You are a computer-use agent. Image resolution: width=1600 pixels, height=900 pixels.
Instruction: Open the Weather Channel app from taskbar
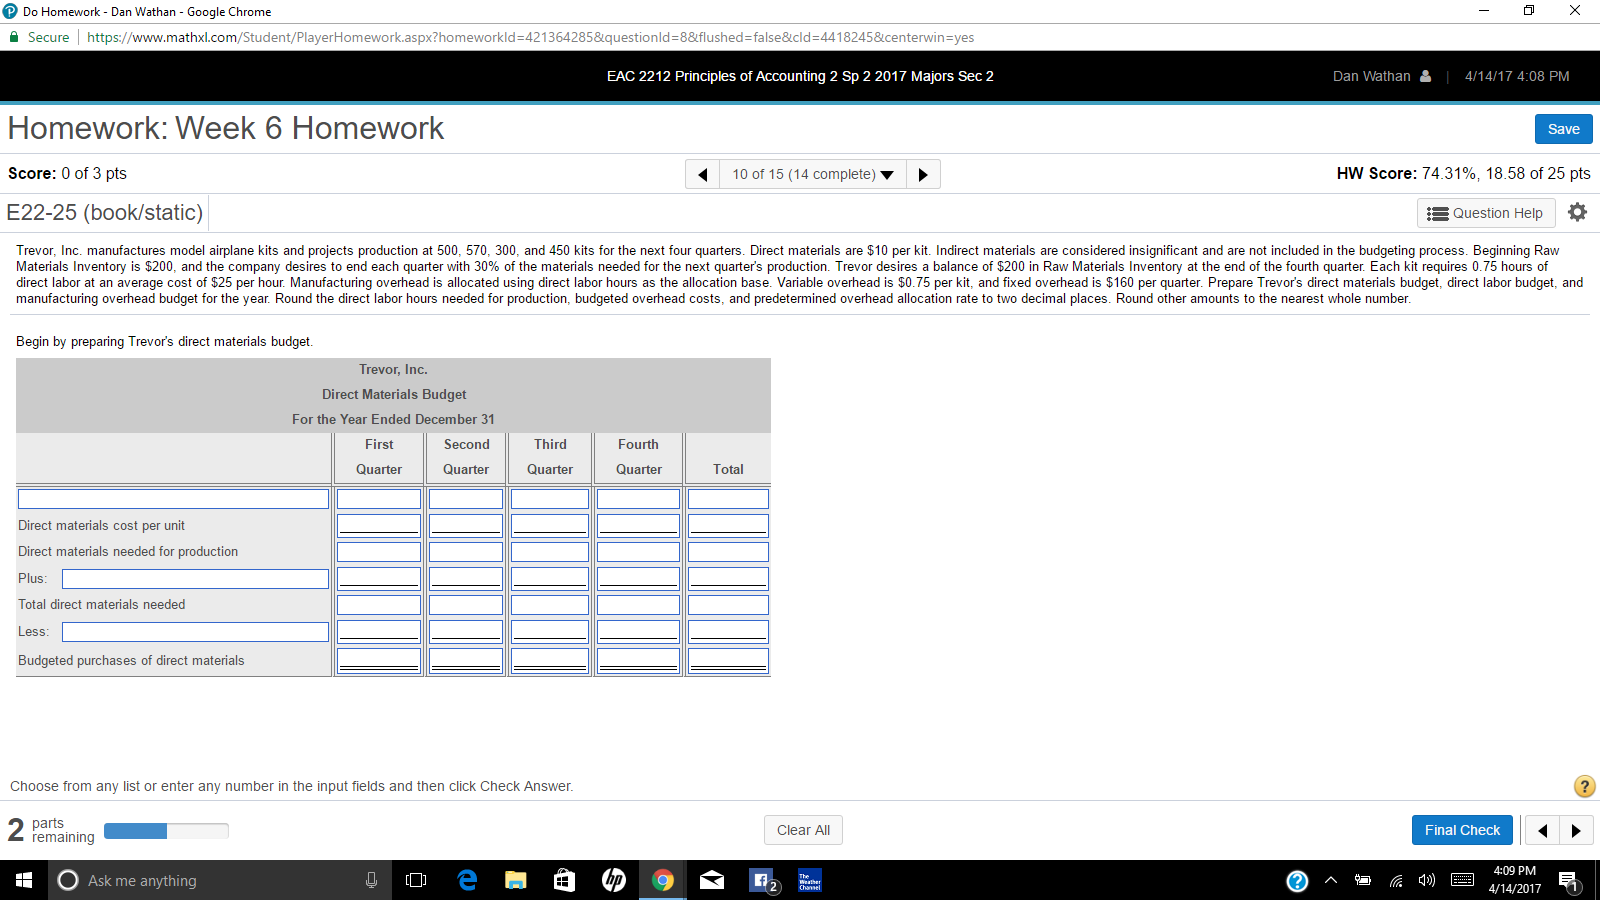(x=809, y=880)
